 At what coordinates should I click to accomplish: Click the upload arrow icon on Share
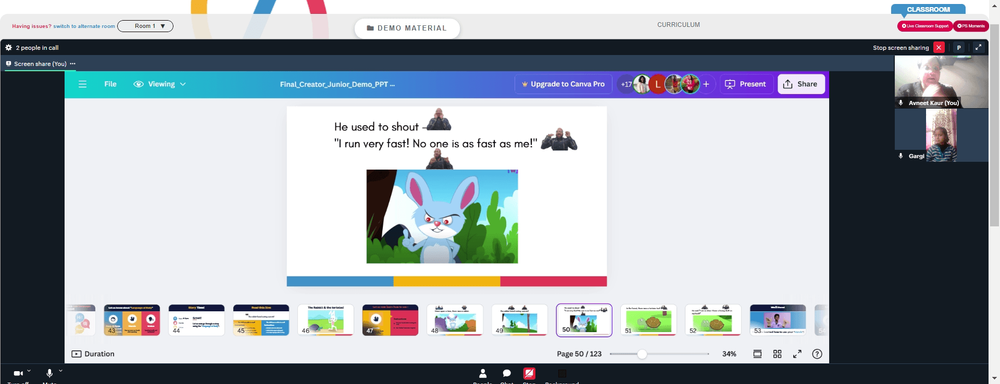(788, 84)
